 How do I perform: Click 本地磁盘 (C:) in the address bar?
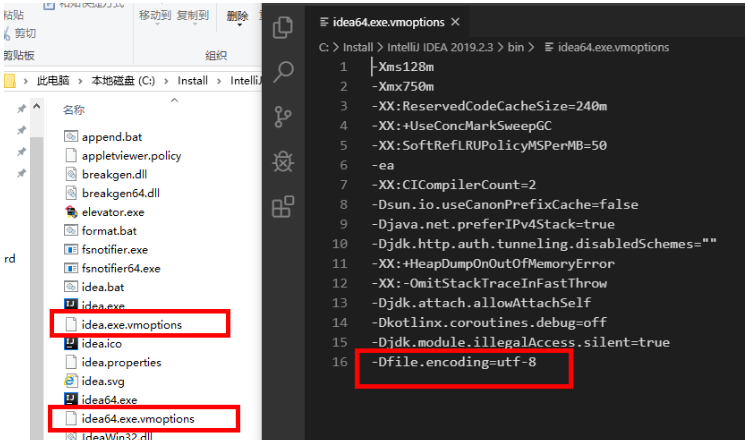click(x=123, y=81)
